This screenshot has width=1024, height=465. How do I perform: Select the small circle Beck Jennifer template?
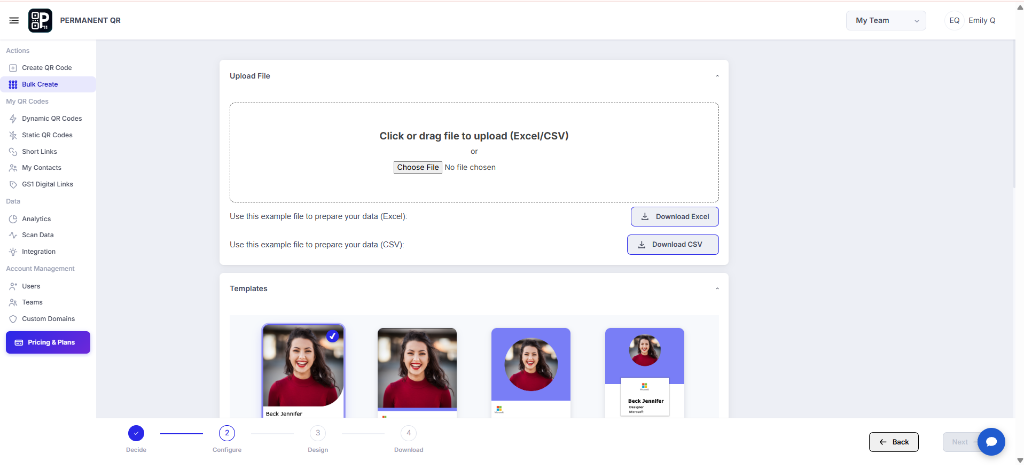click(x=644, y=372)
